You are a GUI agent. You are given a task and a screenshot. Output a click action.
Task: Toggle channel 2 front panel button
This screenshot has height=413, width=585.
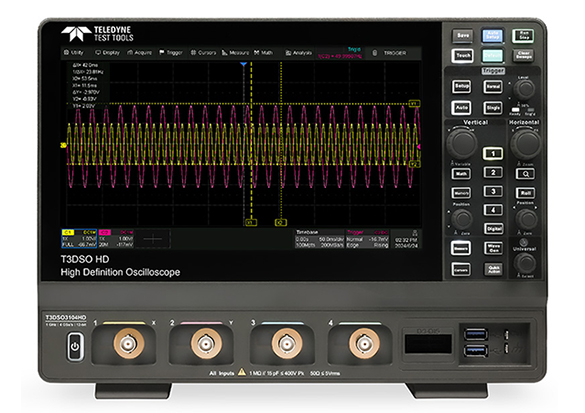coord(493,172)
